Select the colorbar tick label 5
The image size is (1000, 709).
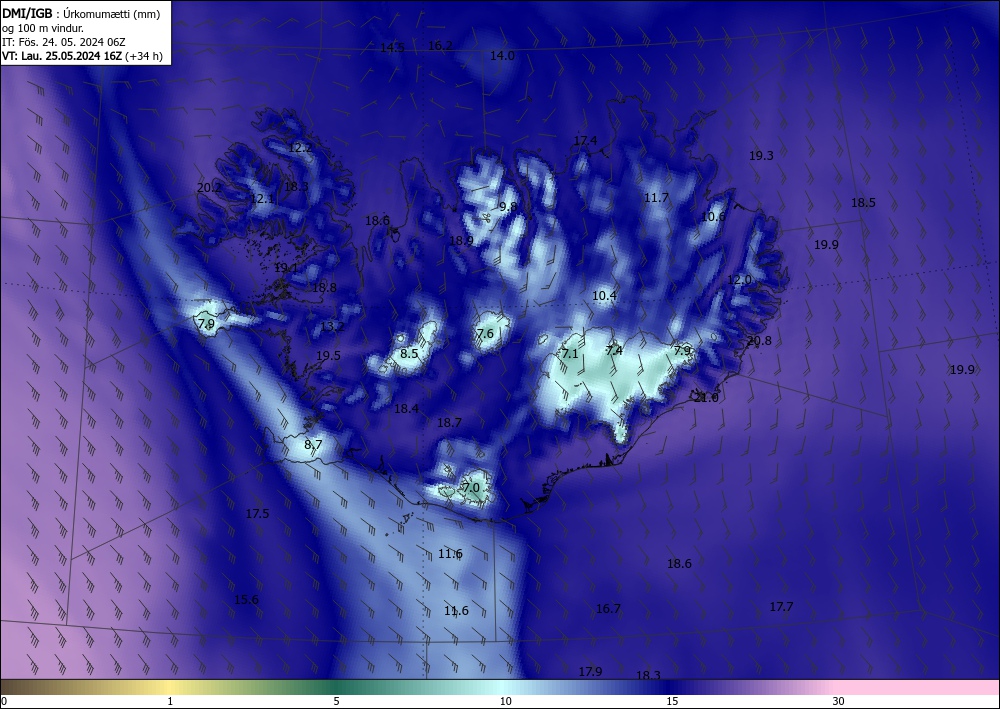coord(336,702)
